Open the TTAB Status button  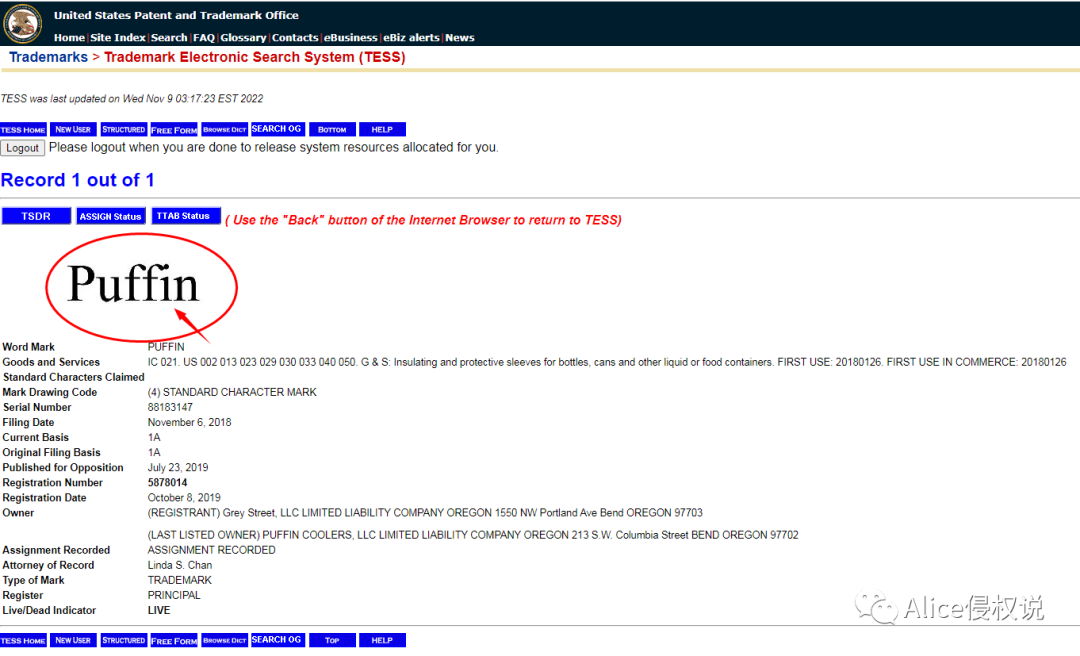pos(186,216)
